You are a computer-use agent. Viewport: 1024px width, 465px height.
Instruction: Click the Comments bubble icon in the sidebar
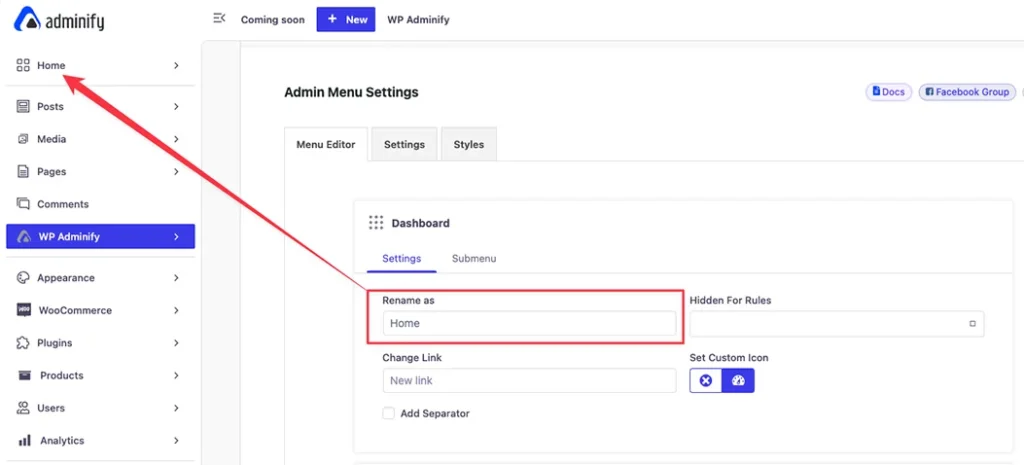pos(24,204)
